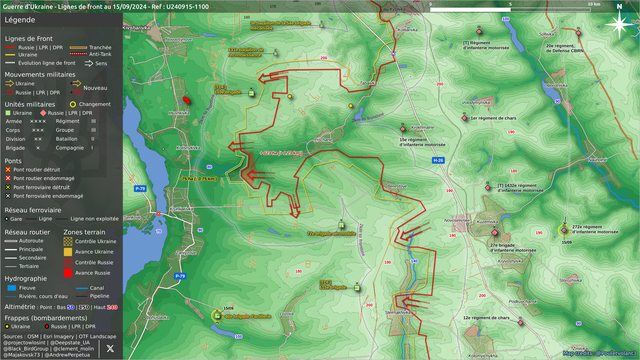Click the Sens arrow legend symbol
This screenshot has height=360, width=640.
pos(89,63)
